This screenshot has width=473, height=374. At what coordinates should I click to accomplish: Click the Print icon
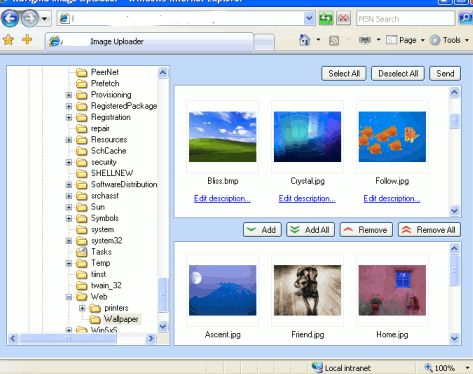pos(365,40)
